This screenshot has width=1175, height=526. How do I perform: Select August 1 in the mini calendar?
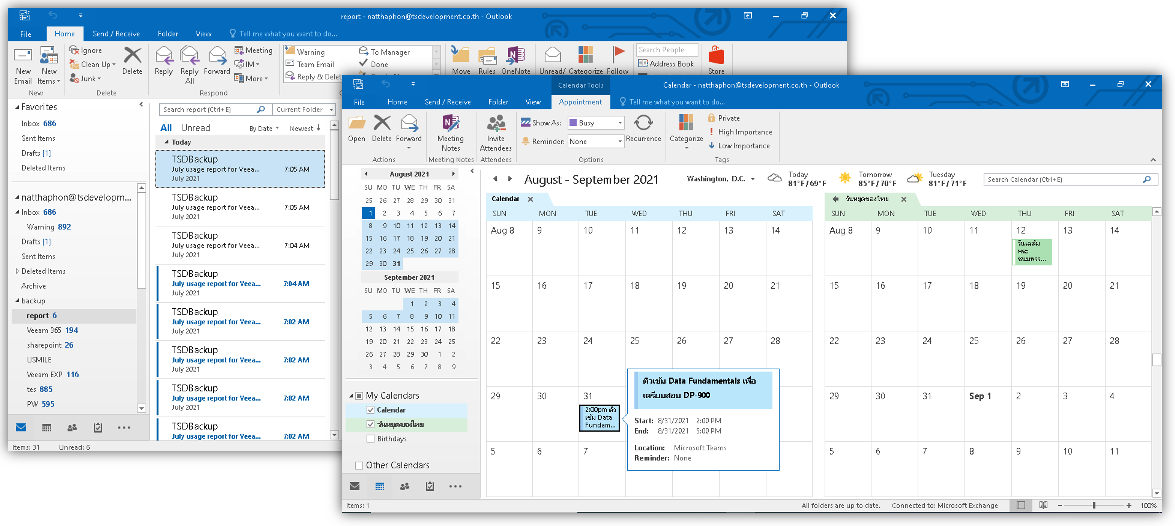(x=368, y=213)
